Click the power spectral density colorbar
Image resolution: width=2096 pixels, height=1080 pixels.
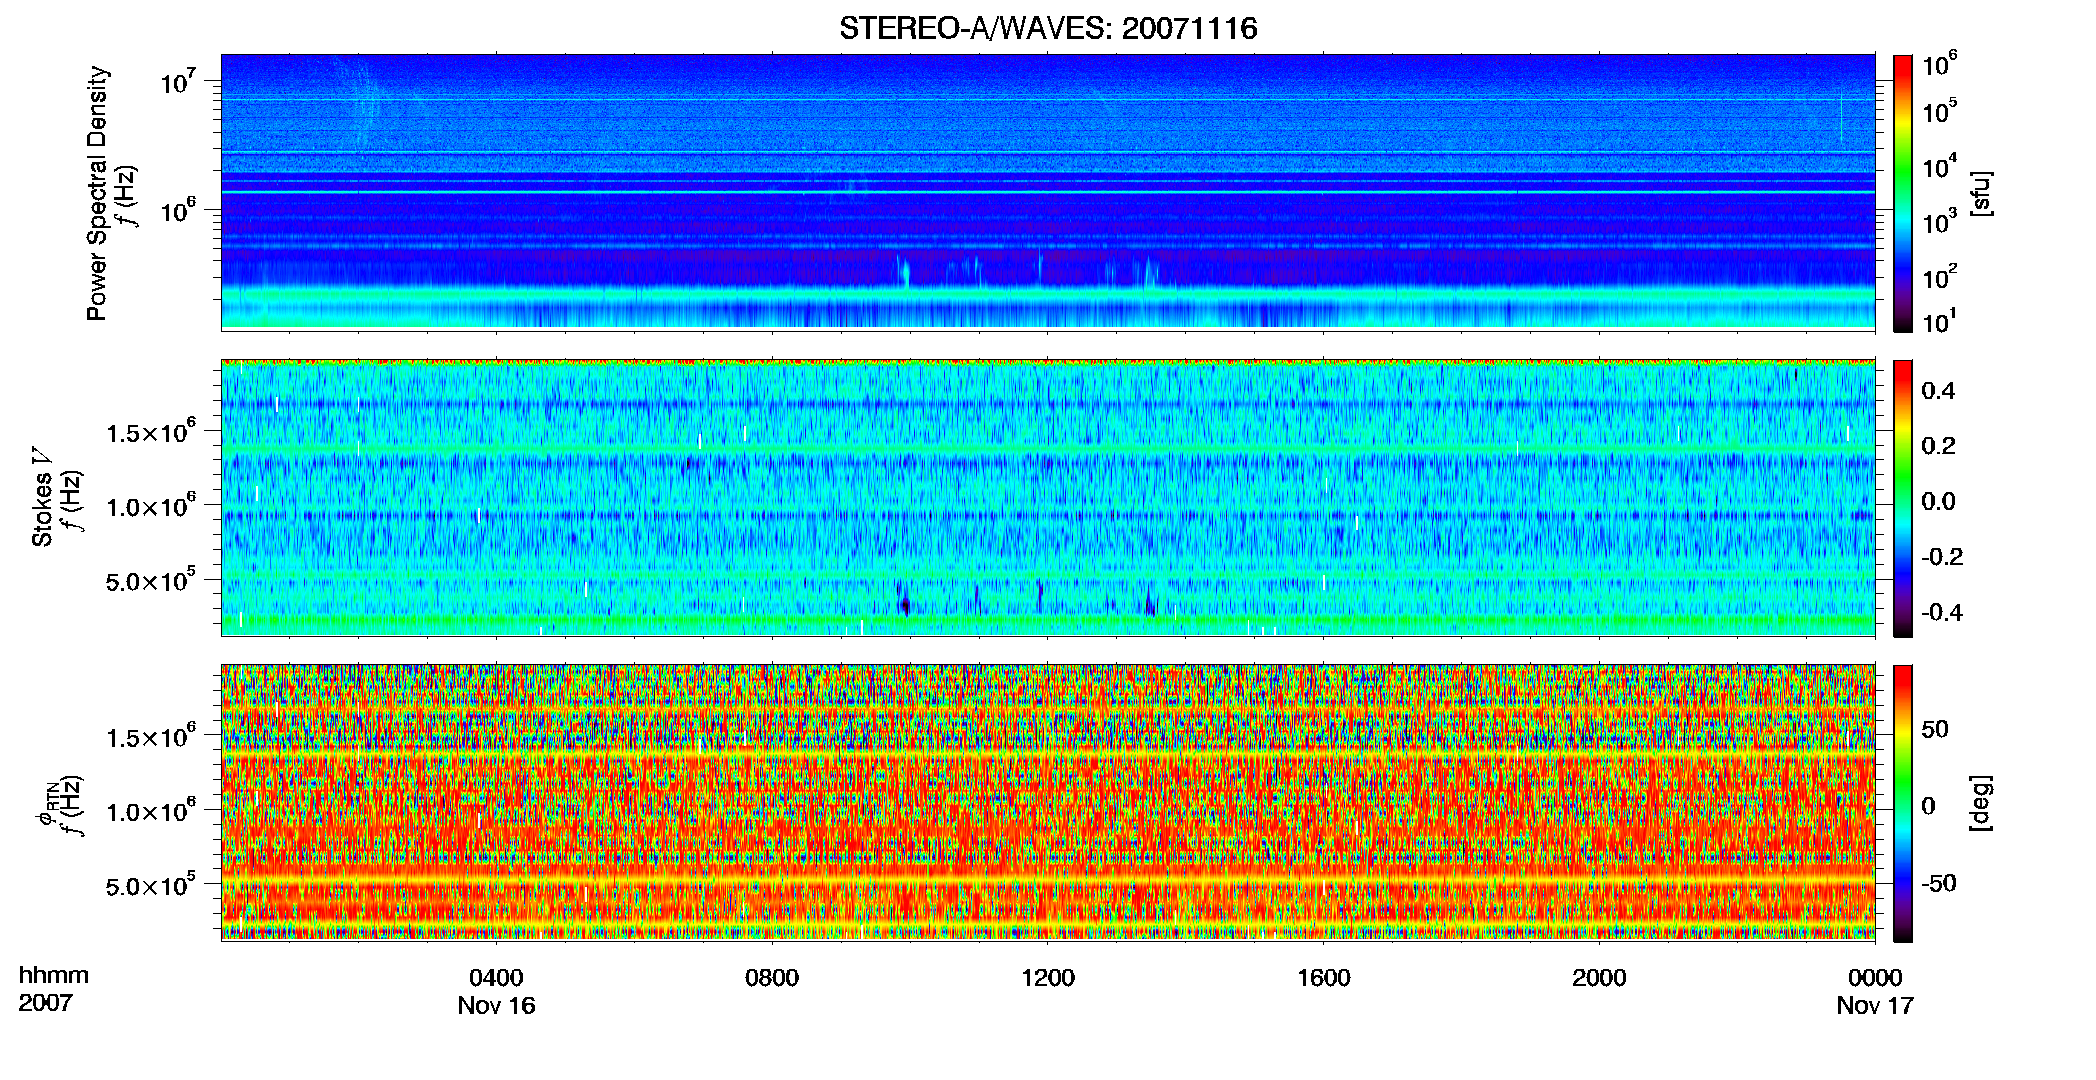click(1903, 193)
